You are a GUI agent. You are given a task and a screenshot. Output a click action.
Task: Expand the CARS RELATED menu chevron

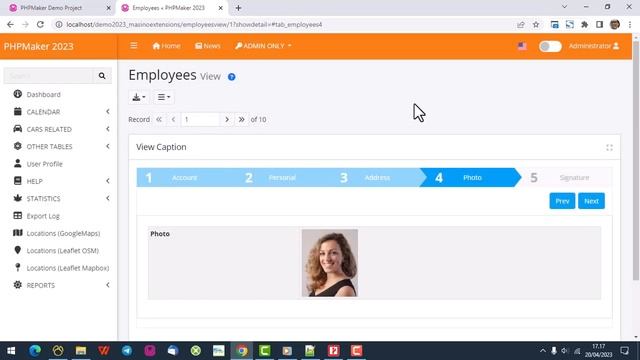(108, 129)
